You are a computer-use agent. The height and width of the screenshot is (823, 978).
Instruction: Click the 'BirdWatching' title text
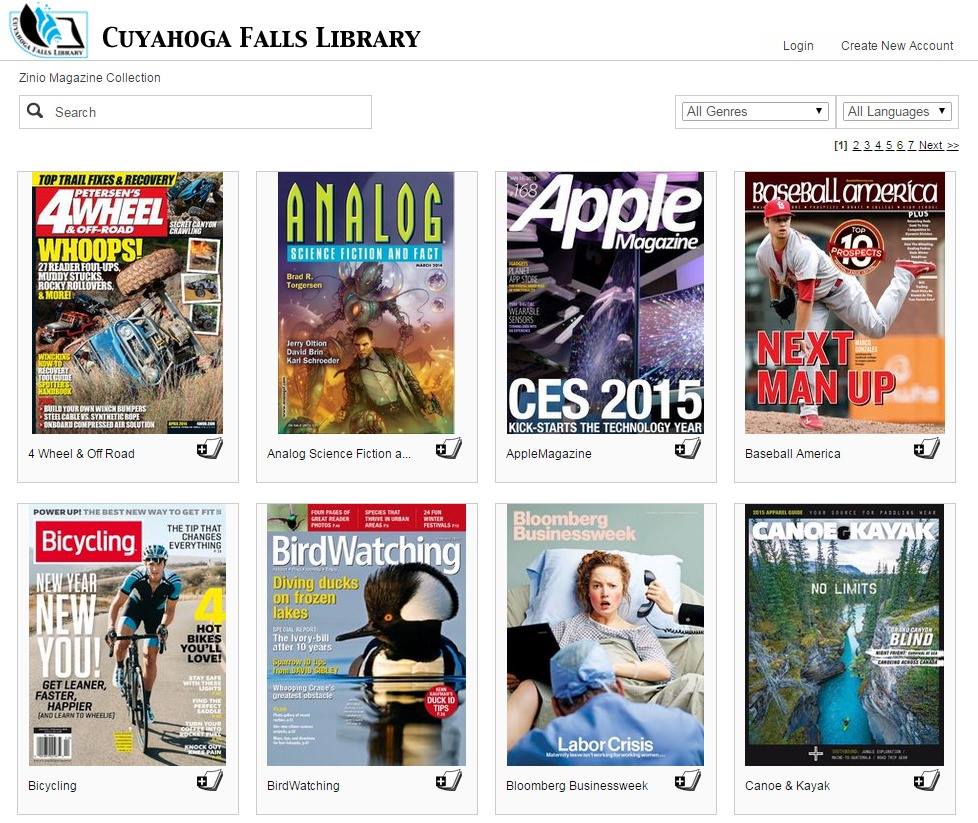pyautogui.click(x=303, y=786)
